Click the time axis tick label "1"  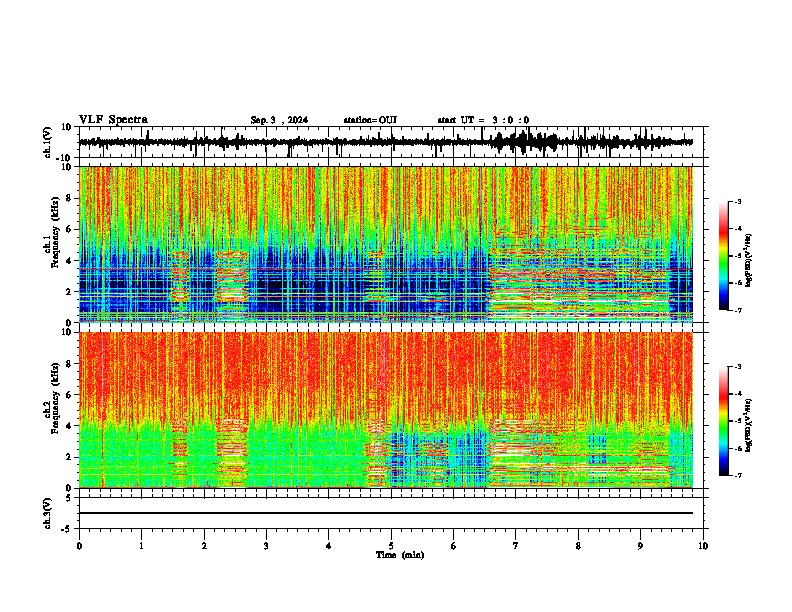tap(141, 546)
